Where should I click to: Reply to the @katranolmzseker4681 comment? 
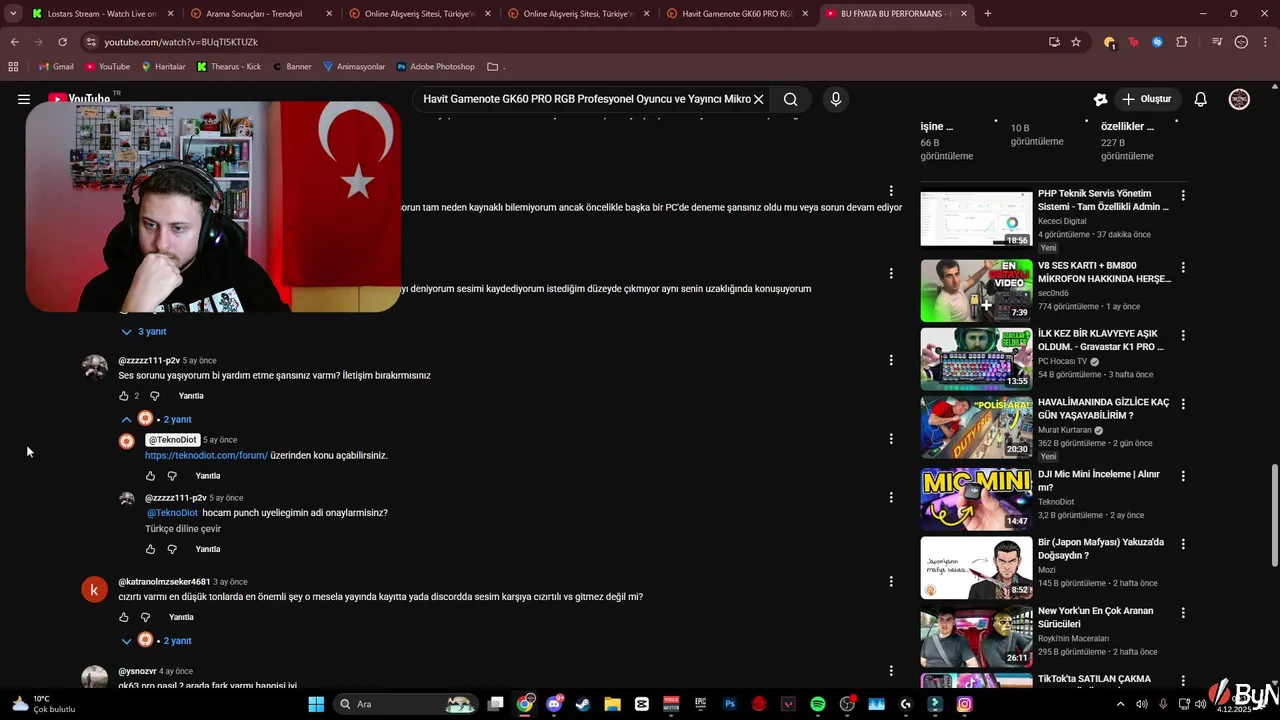[181, 617]
